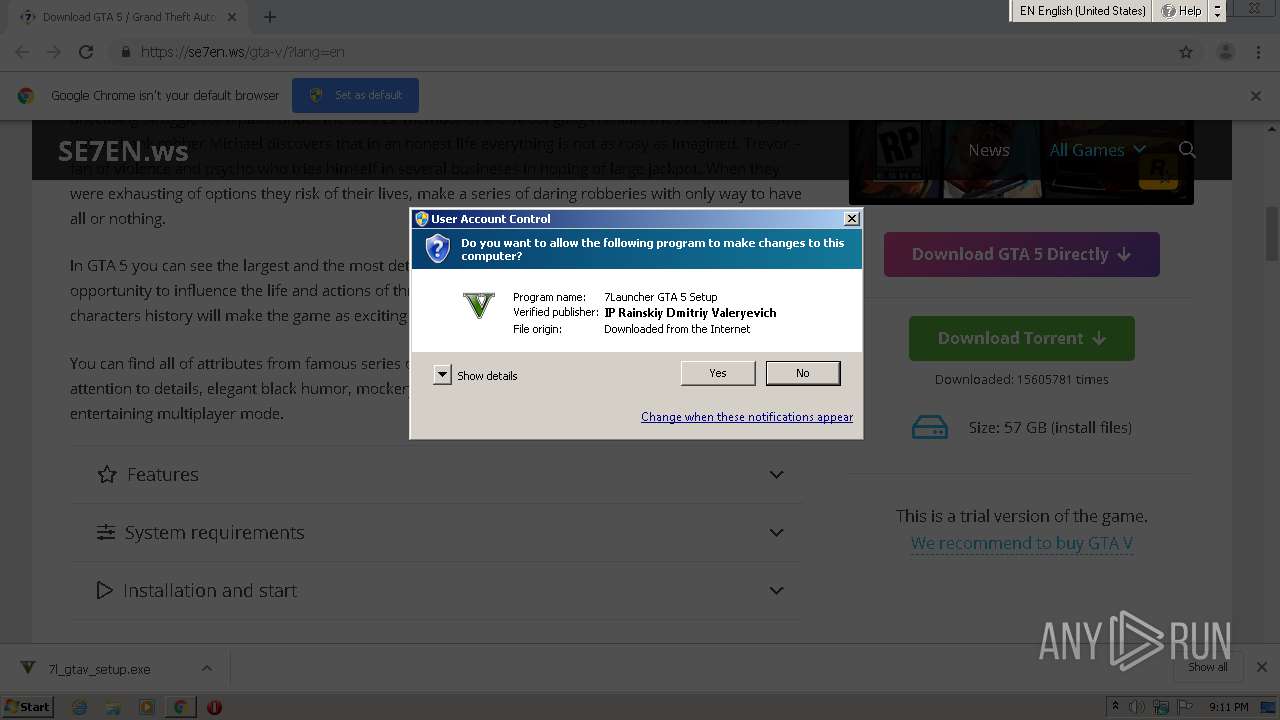Click the Chrome forward arrow
The image size is (1280, 720).
[x=54, y=52]
